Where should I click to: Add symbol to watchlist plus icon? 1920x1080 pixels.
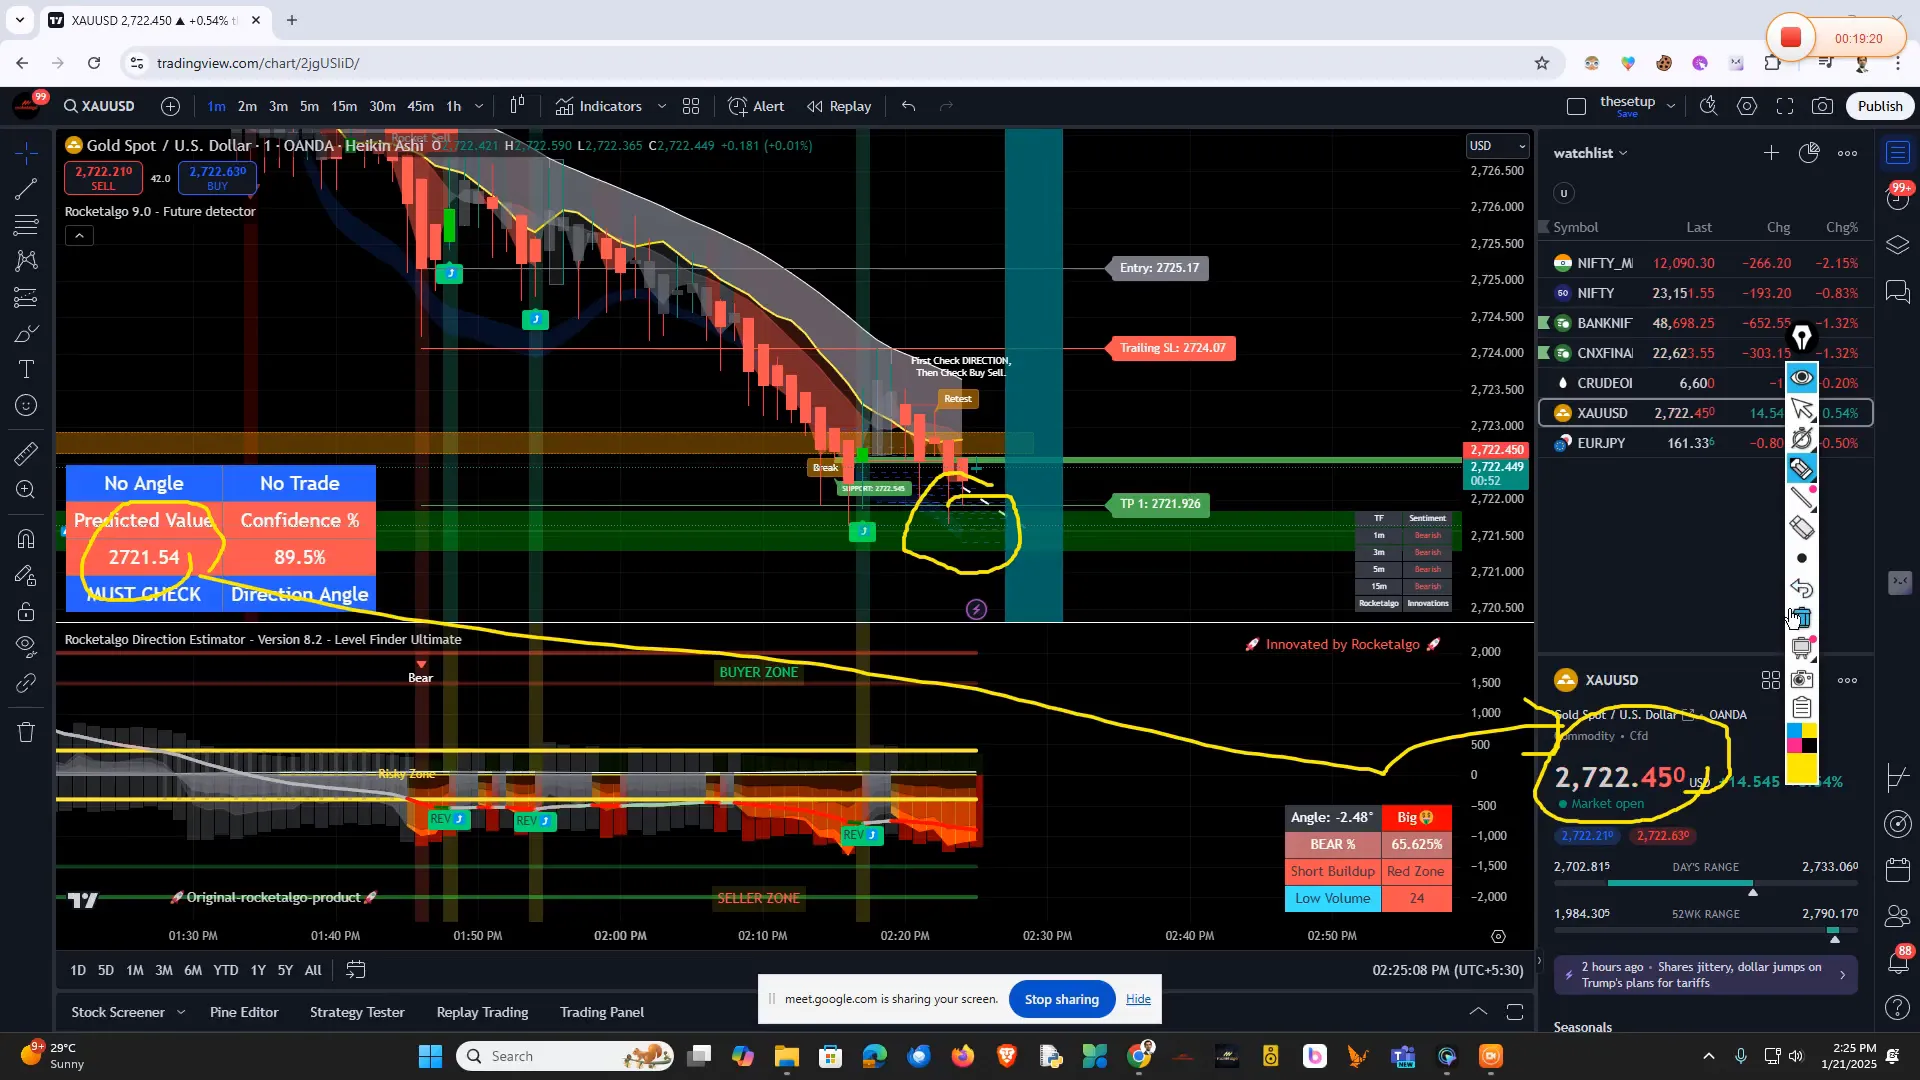[1771, 153]
